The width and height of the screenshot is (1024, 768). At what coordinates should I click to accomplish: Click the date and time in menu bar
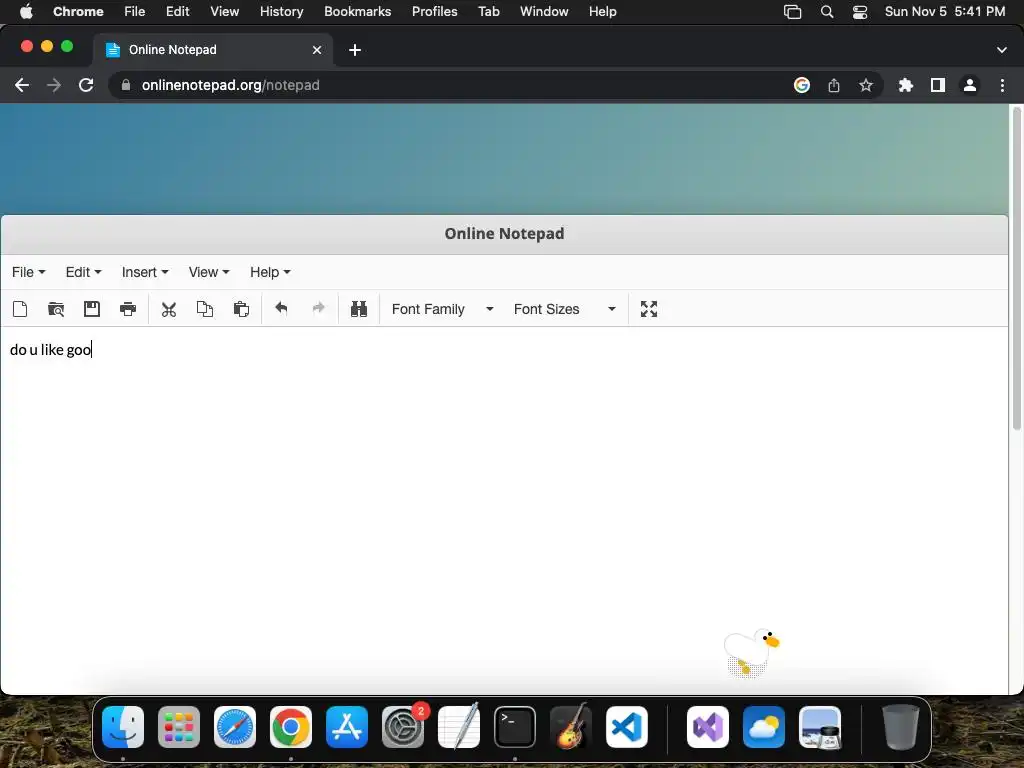point(944,11)
